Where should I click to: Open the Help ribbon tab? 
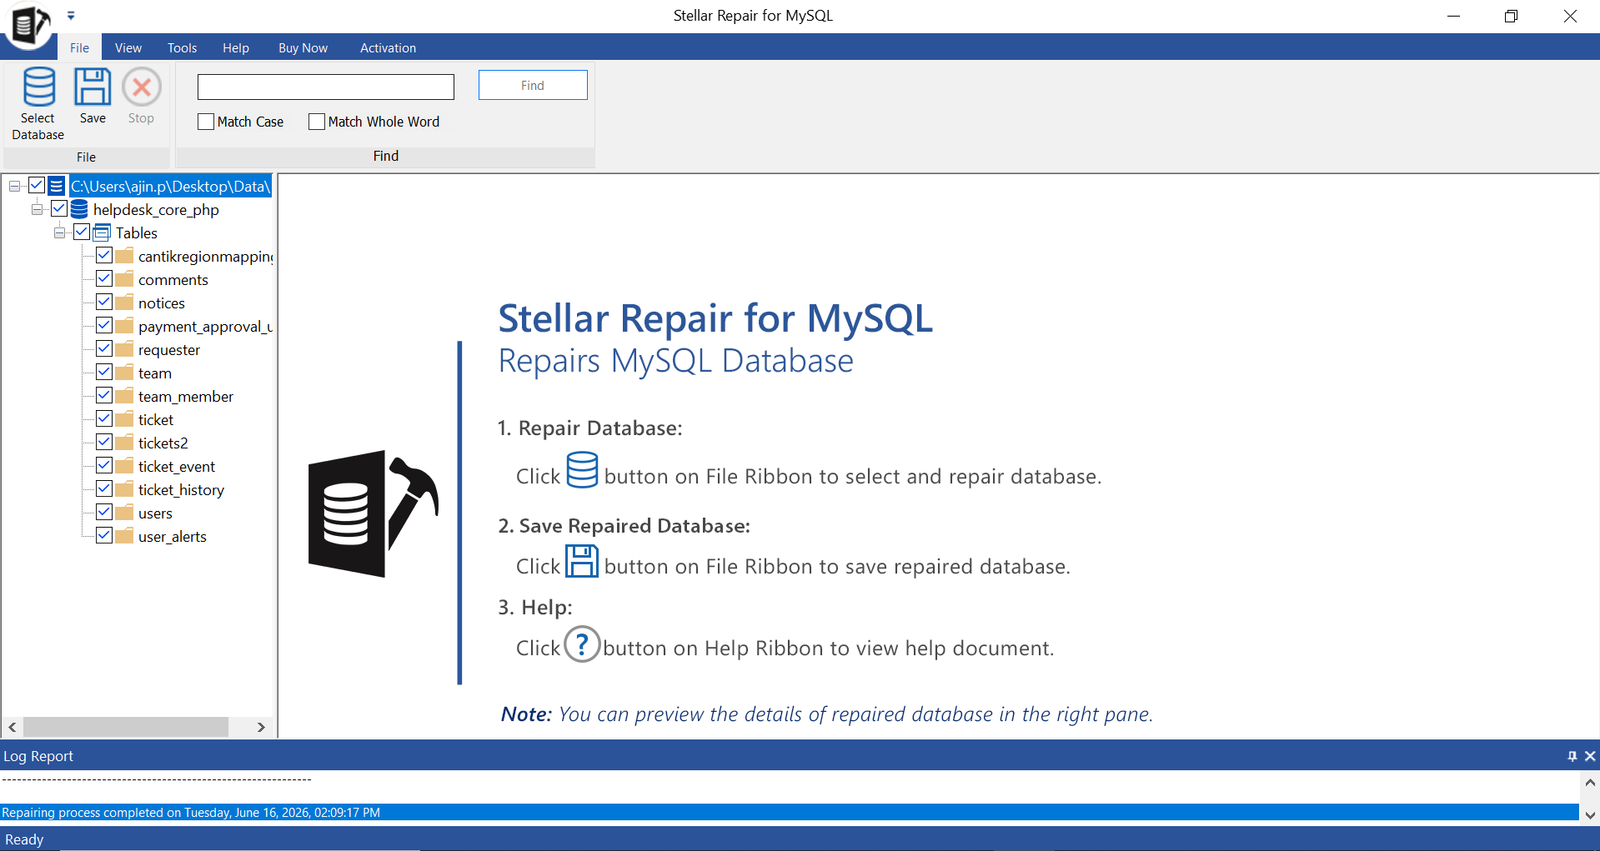coord(236,48)
